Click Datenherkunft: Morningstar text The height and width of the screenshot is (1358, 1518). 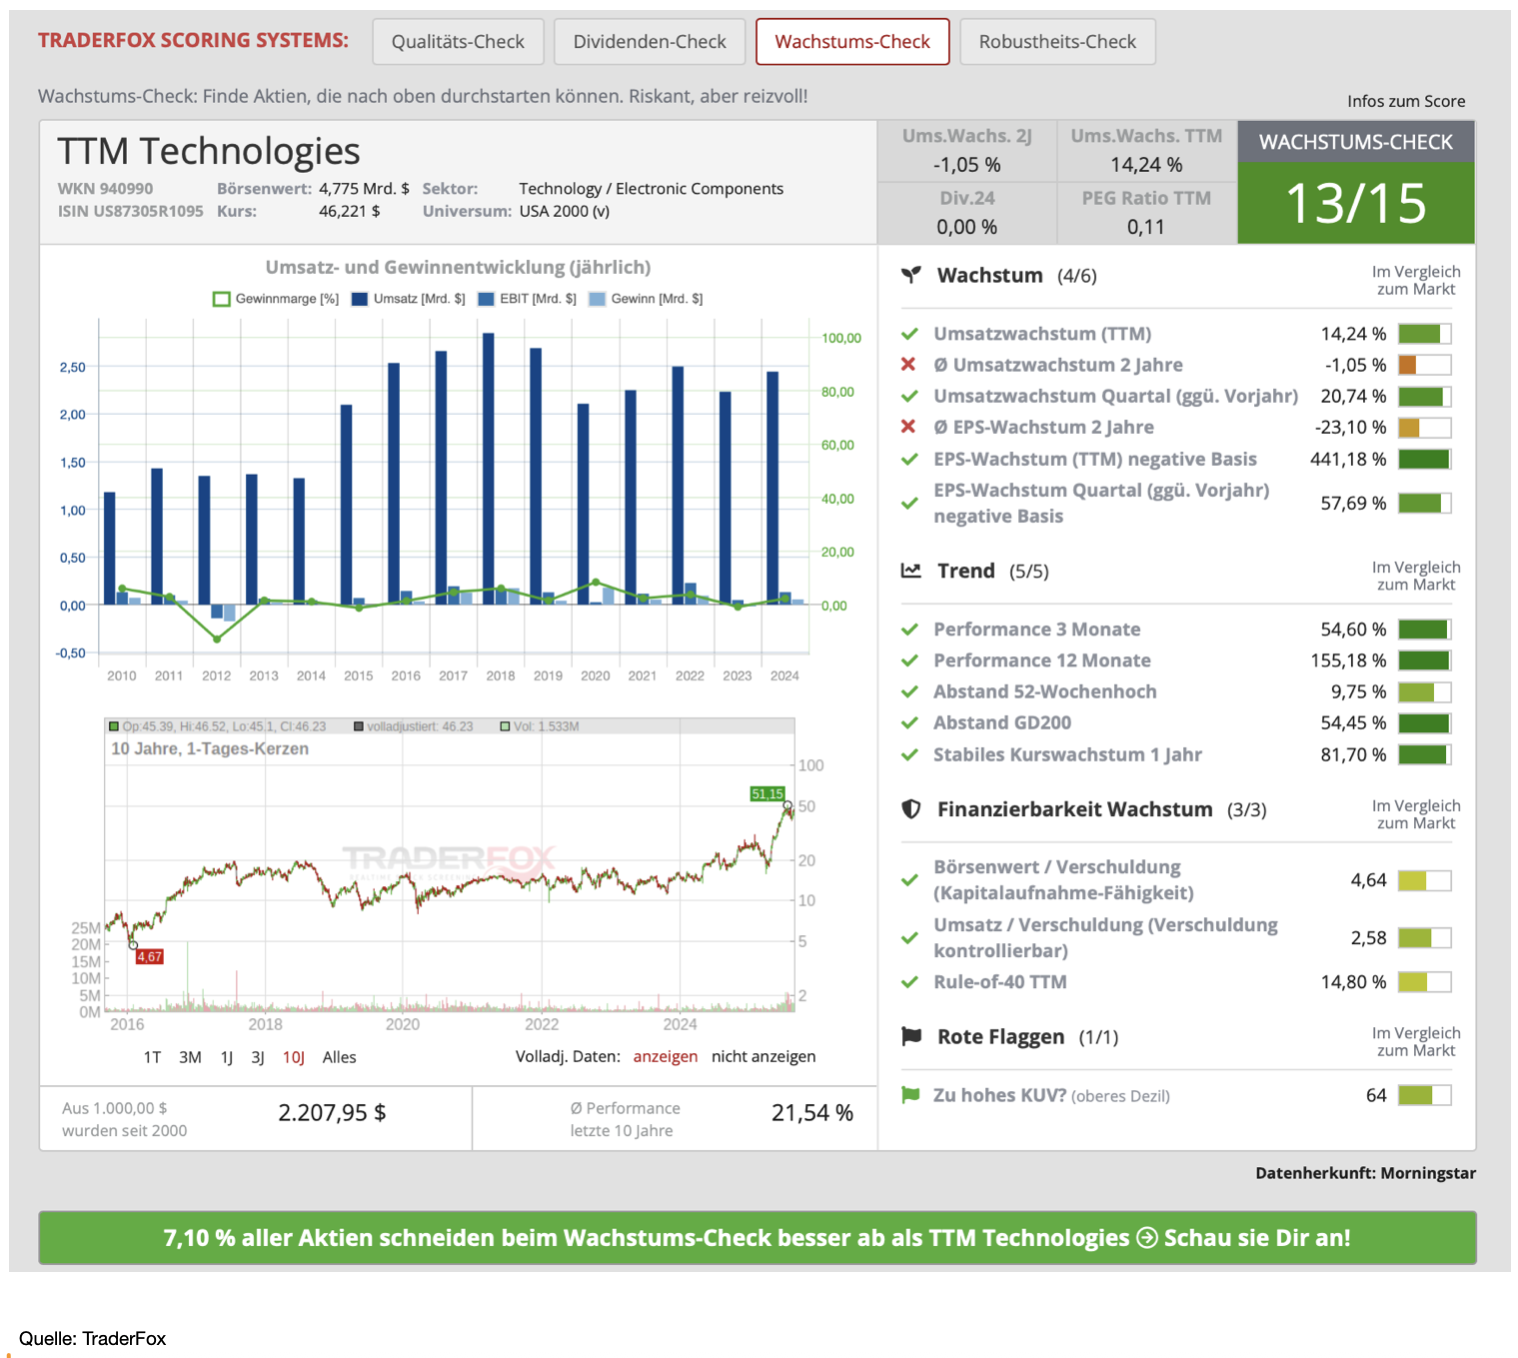pyautogui.click(x=1365, y=1173)
